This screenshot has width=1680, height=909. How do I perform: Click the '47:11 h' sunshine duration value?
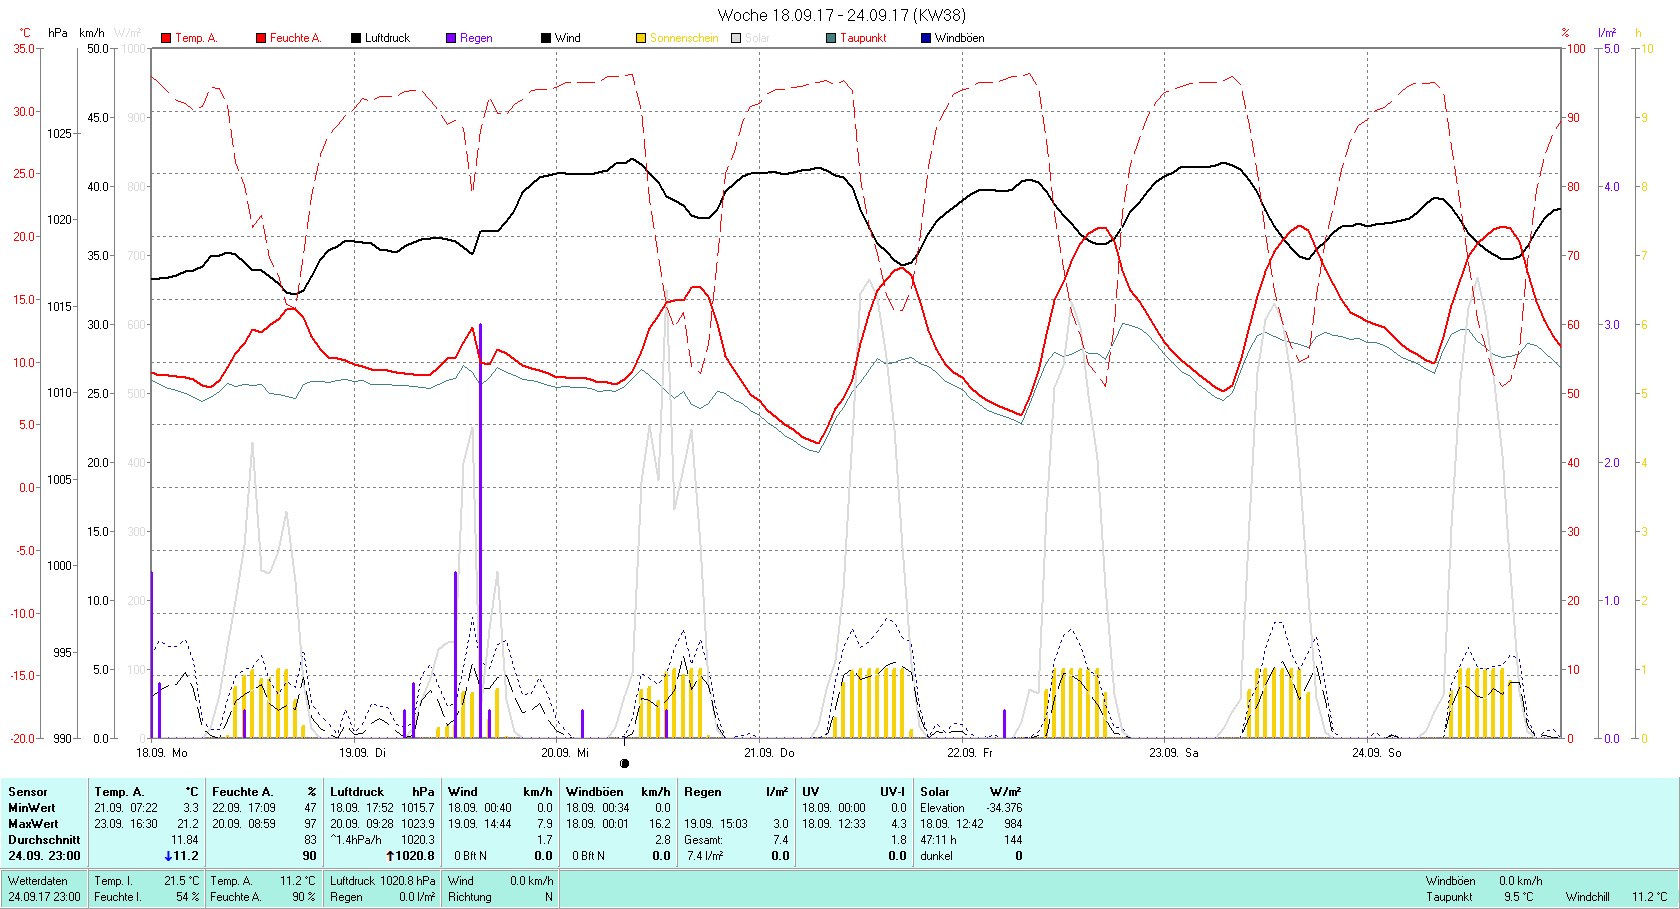pos(938,840)
